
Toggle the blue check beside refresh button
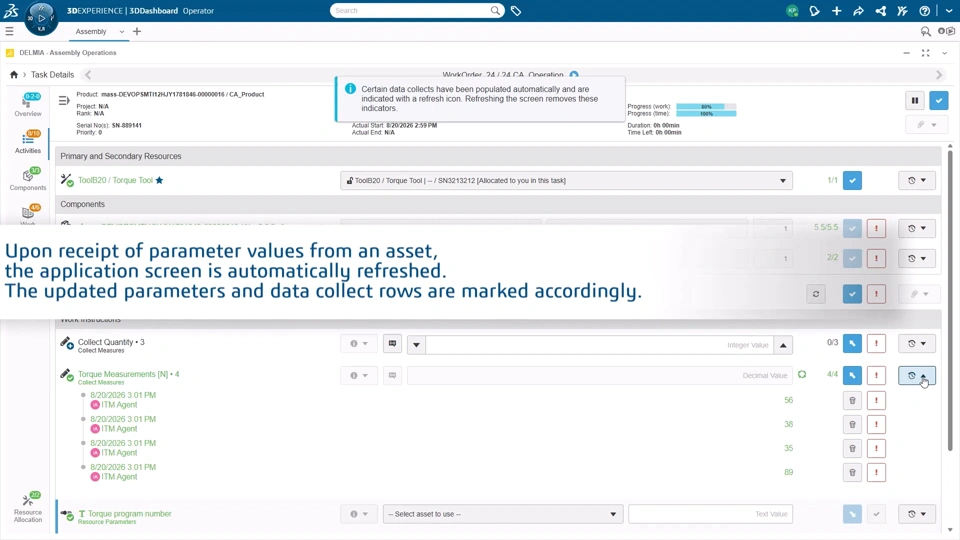point(852,294)
